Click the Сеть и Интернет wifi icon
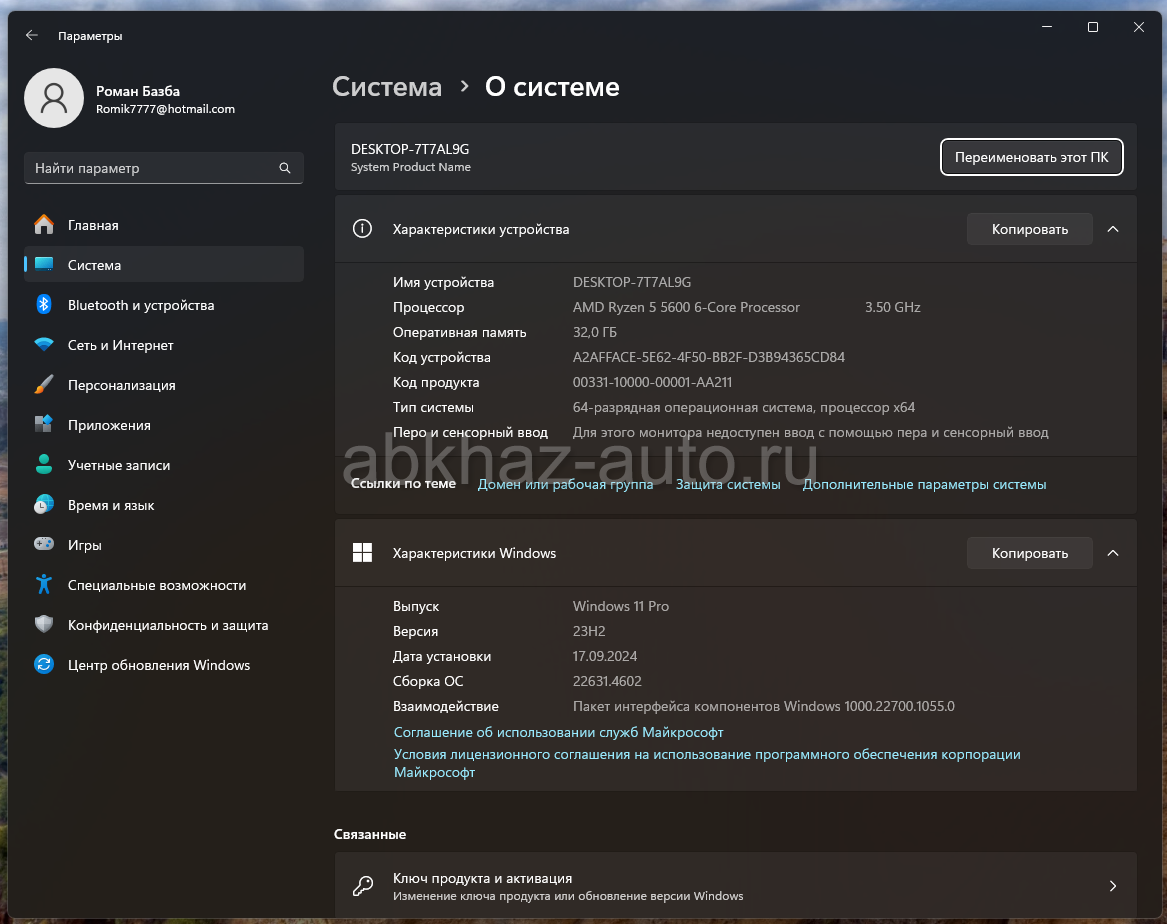The image size is (1167, 924). 44,345
